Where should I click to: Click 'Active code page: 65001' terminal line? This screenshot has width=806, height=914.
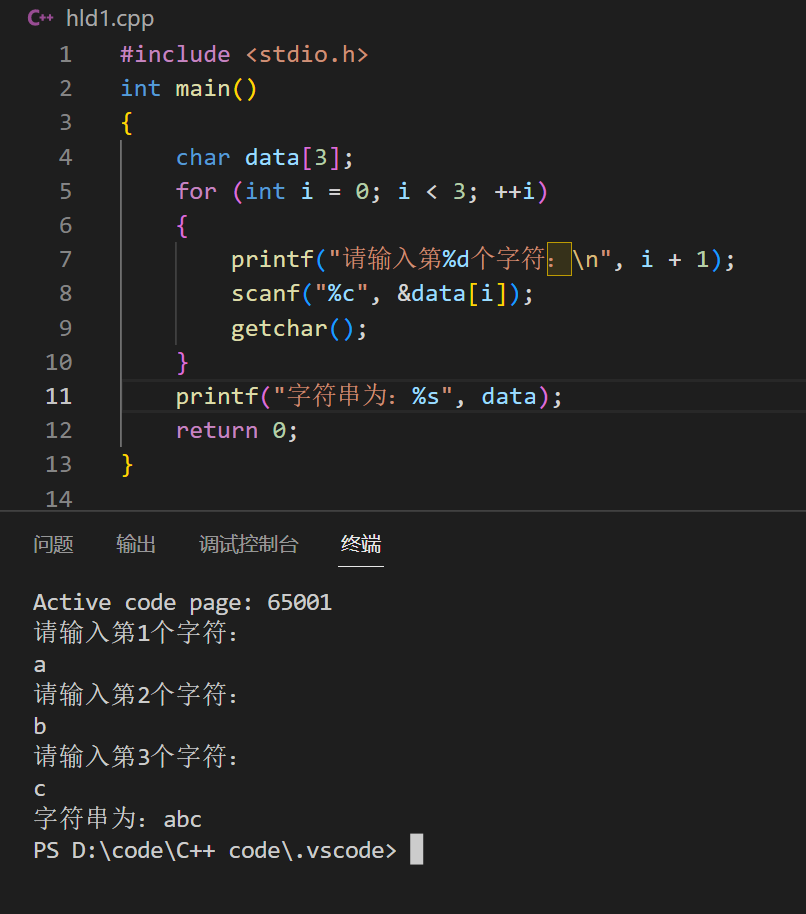182,602
